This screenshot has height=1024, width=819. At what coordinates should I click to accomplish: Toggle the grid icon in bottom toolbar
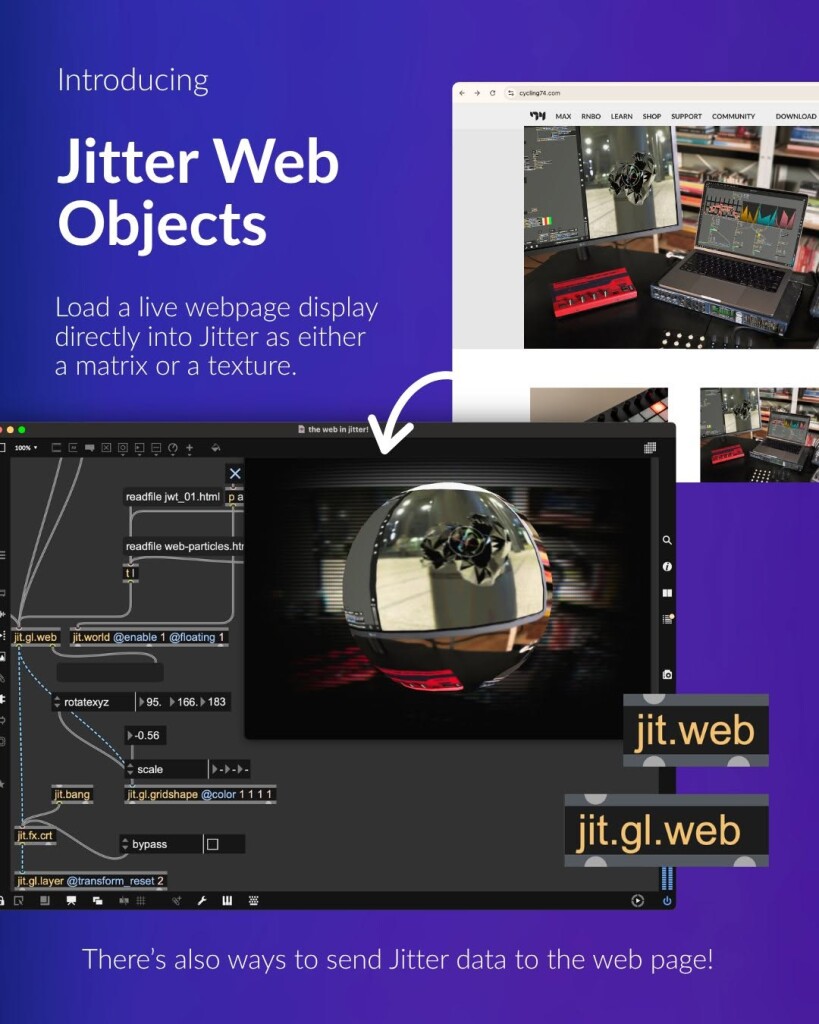pos(140,901)
